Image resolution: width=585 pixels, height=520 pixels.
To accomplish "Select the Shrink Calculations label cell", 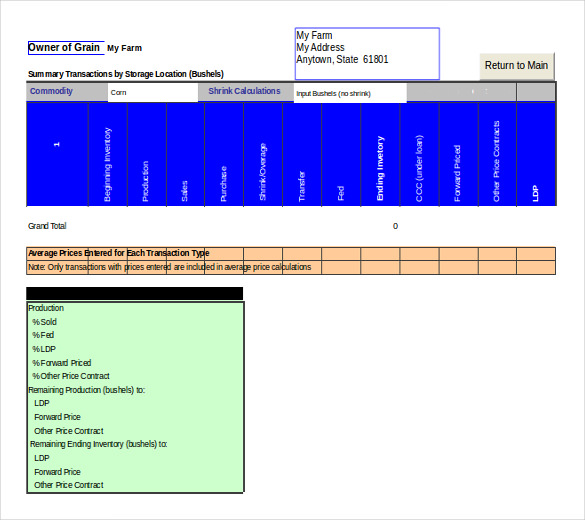I will point(245,91).
